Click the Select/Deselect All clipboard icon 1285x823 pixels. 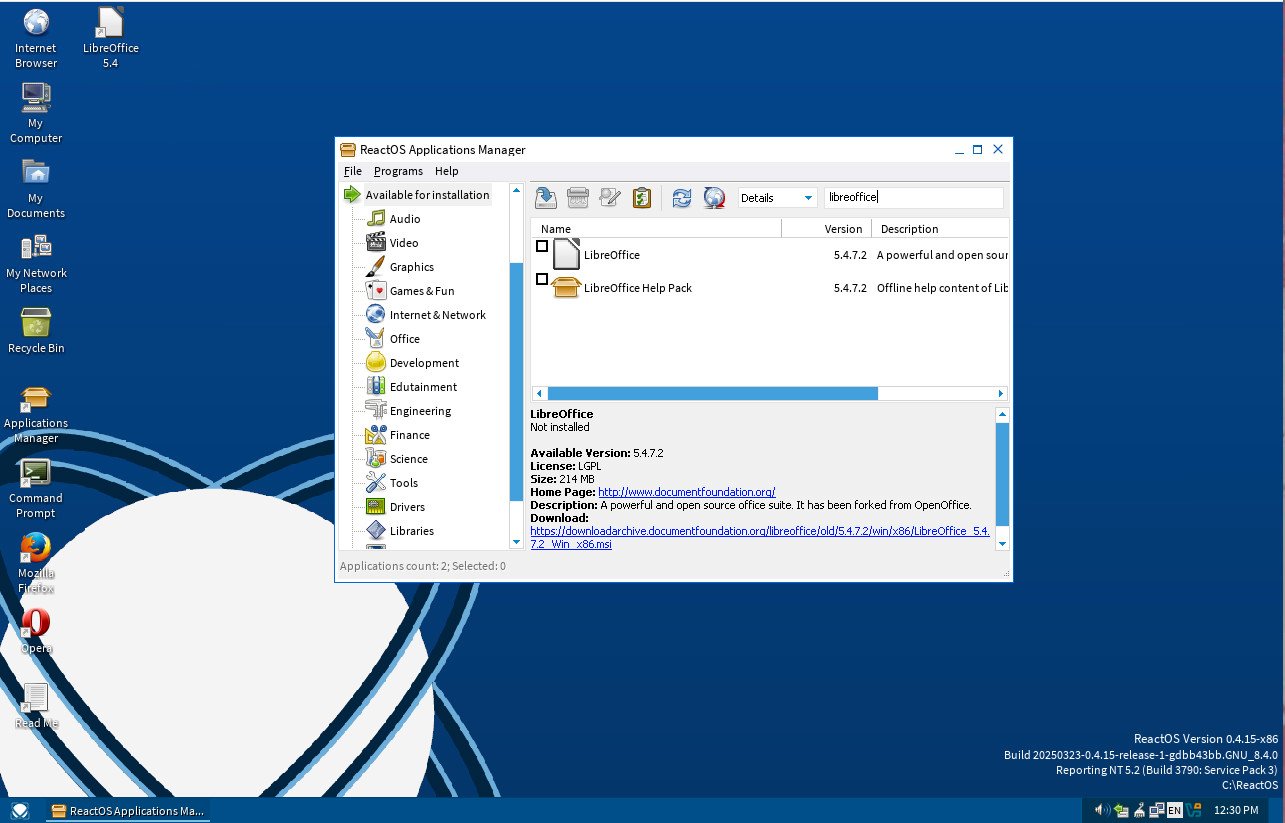click(641, 197)
